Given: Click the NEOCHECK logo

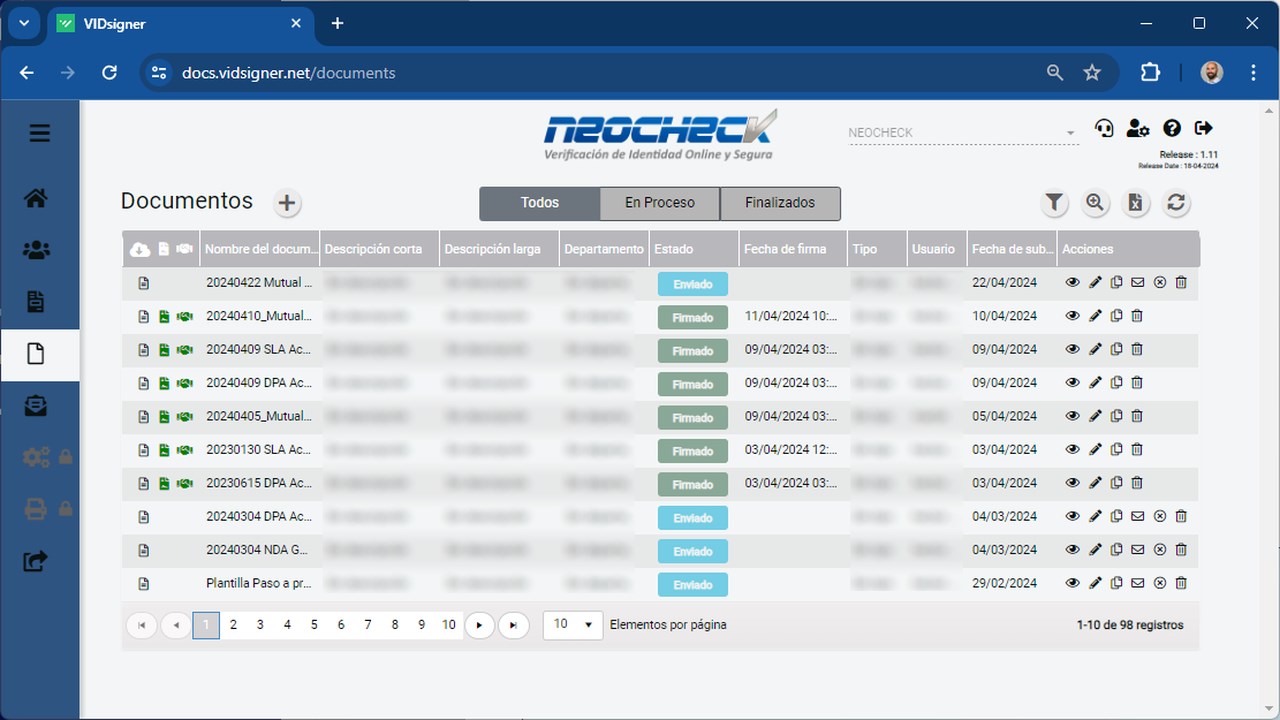Looking at the screenshot, I should [x=660, y=135].
